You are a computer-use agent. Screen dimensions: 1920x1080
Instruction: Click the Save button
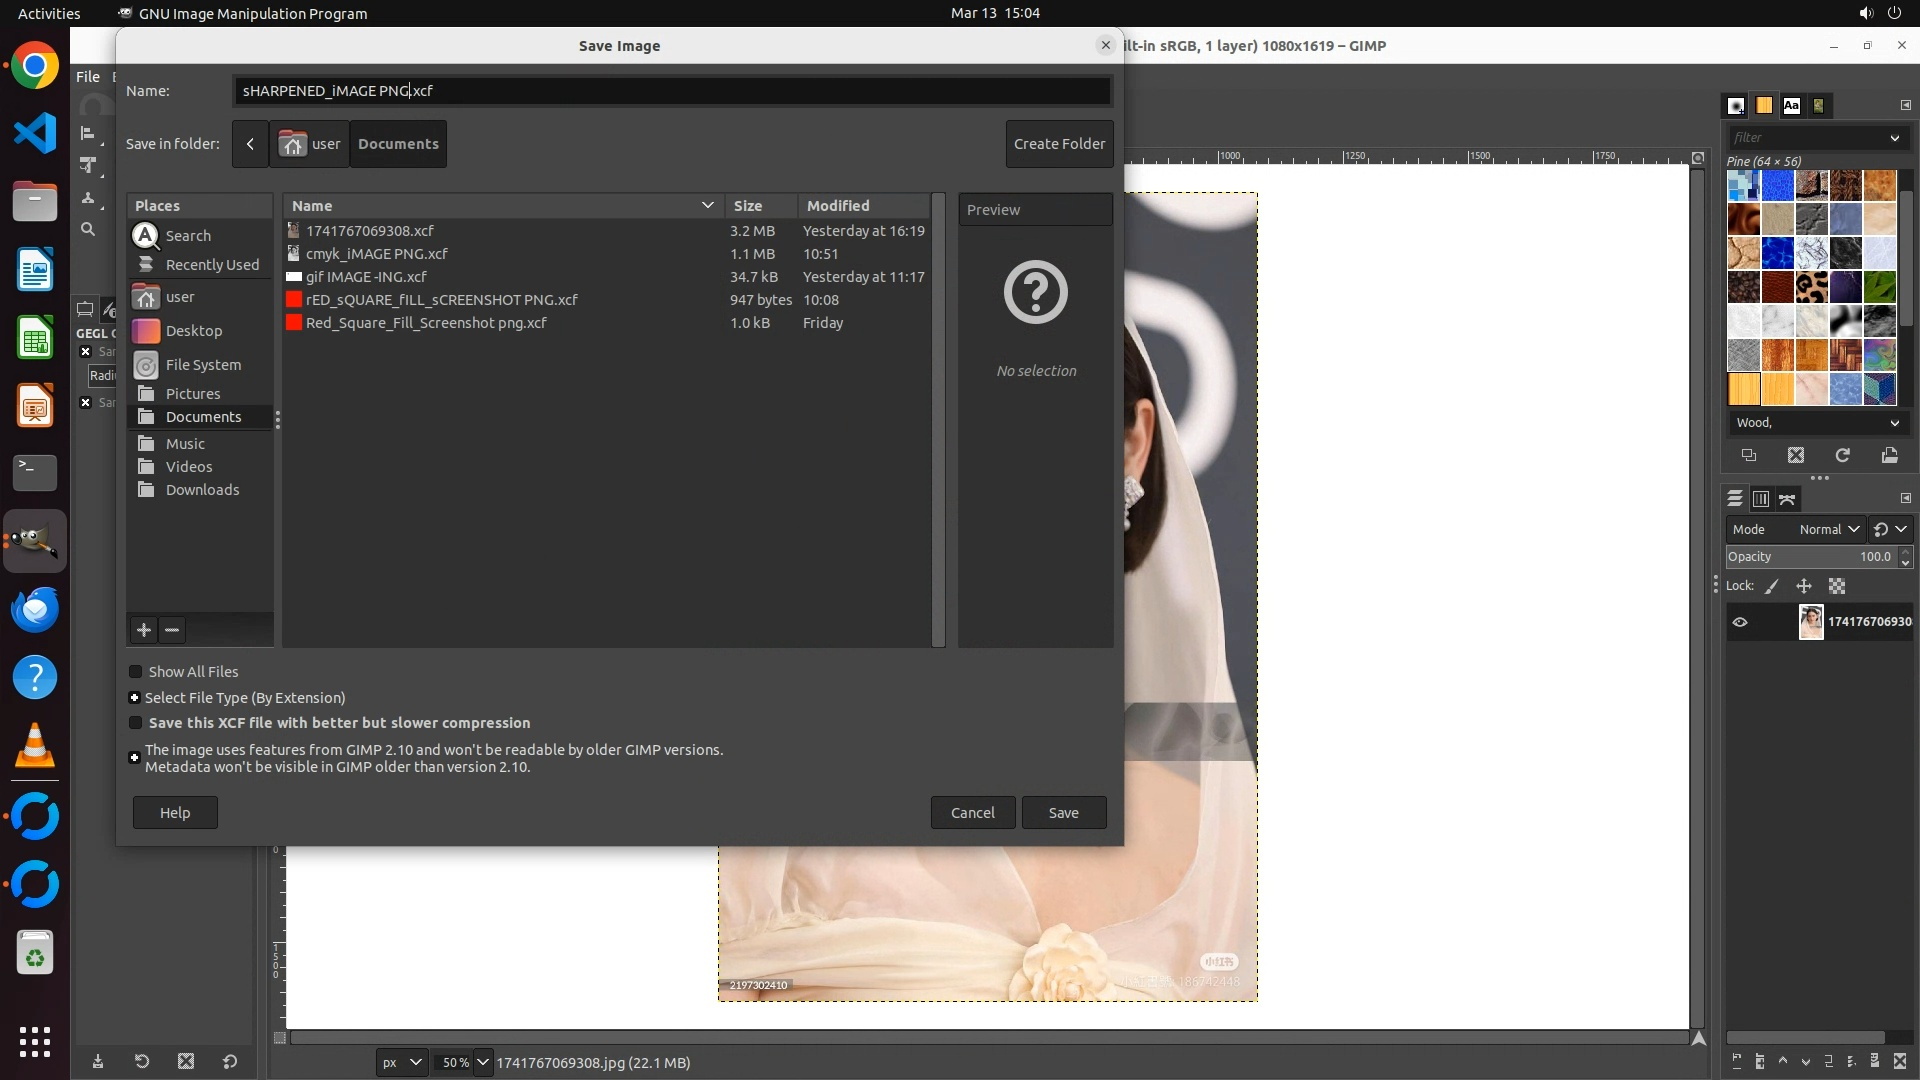pyautogui.click(x=1063, y=812)
